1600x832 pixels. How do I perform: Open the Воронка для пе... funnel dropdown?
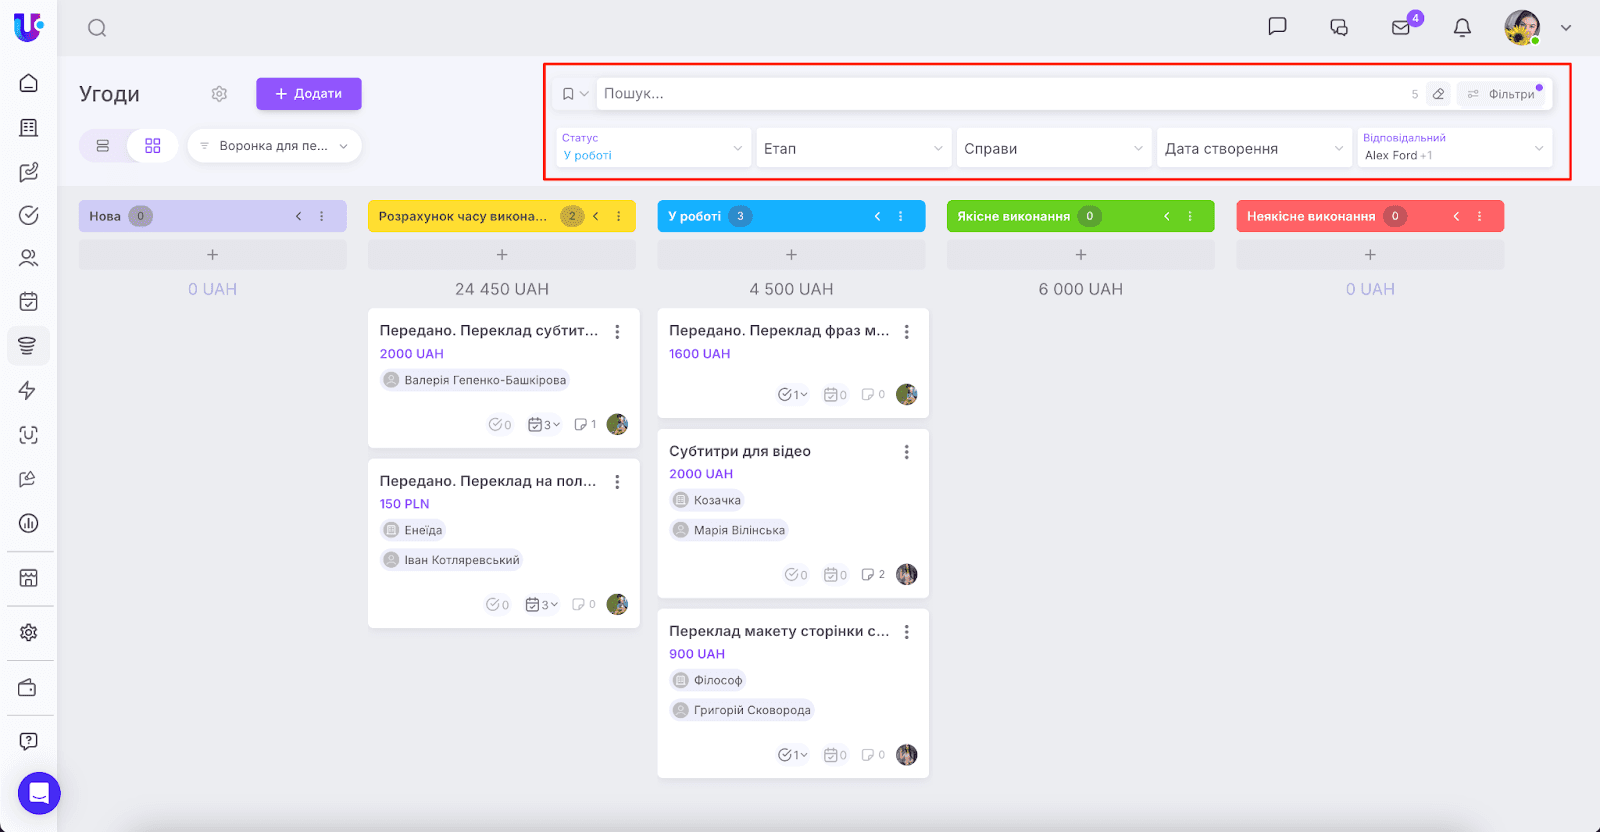pos(274,146)
